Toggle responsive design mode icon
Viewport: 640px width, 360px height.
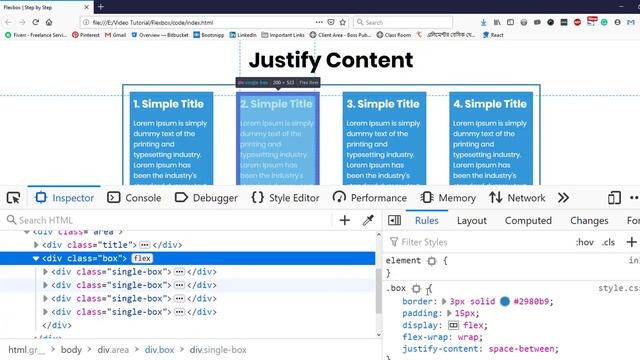tap(614, 198)
